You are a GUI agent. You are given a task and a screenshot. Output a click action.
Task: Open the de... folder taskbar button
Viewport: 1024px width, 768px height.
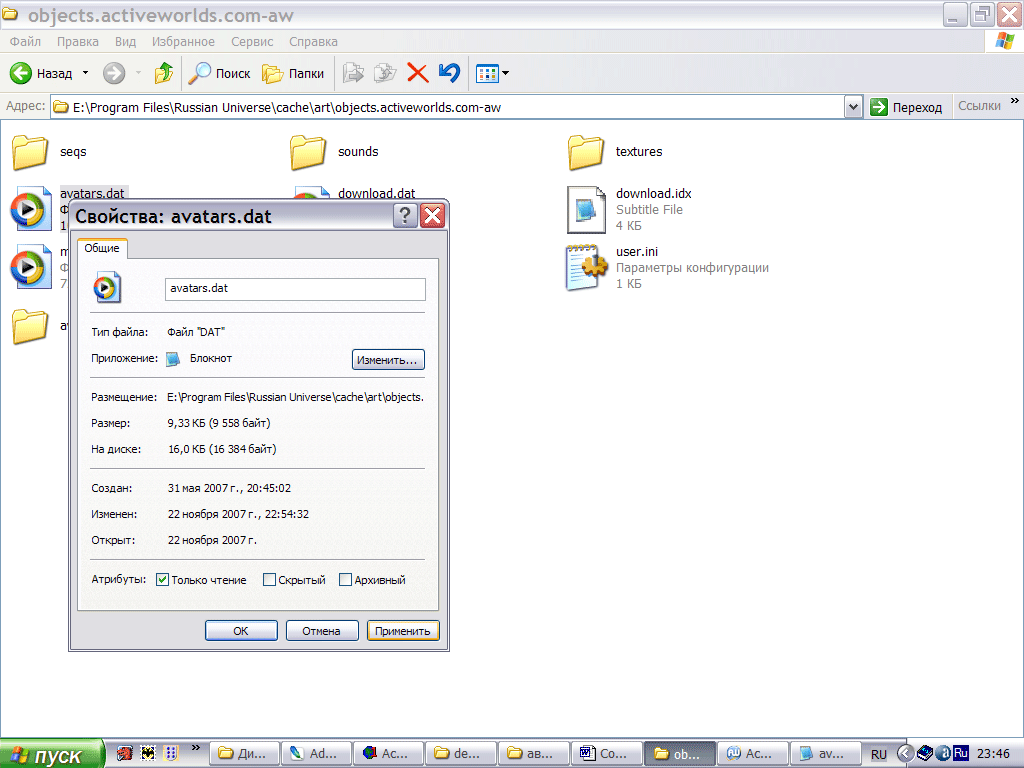461,754
